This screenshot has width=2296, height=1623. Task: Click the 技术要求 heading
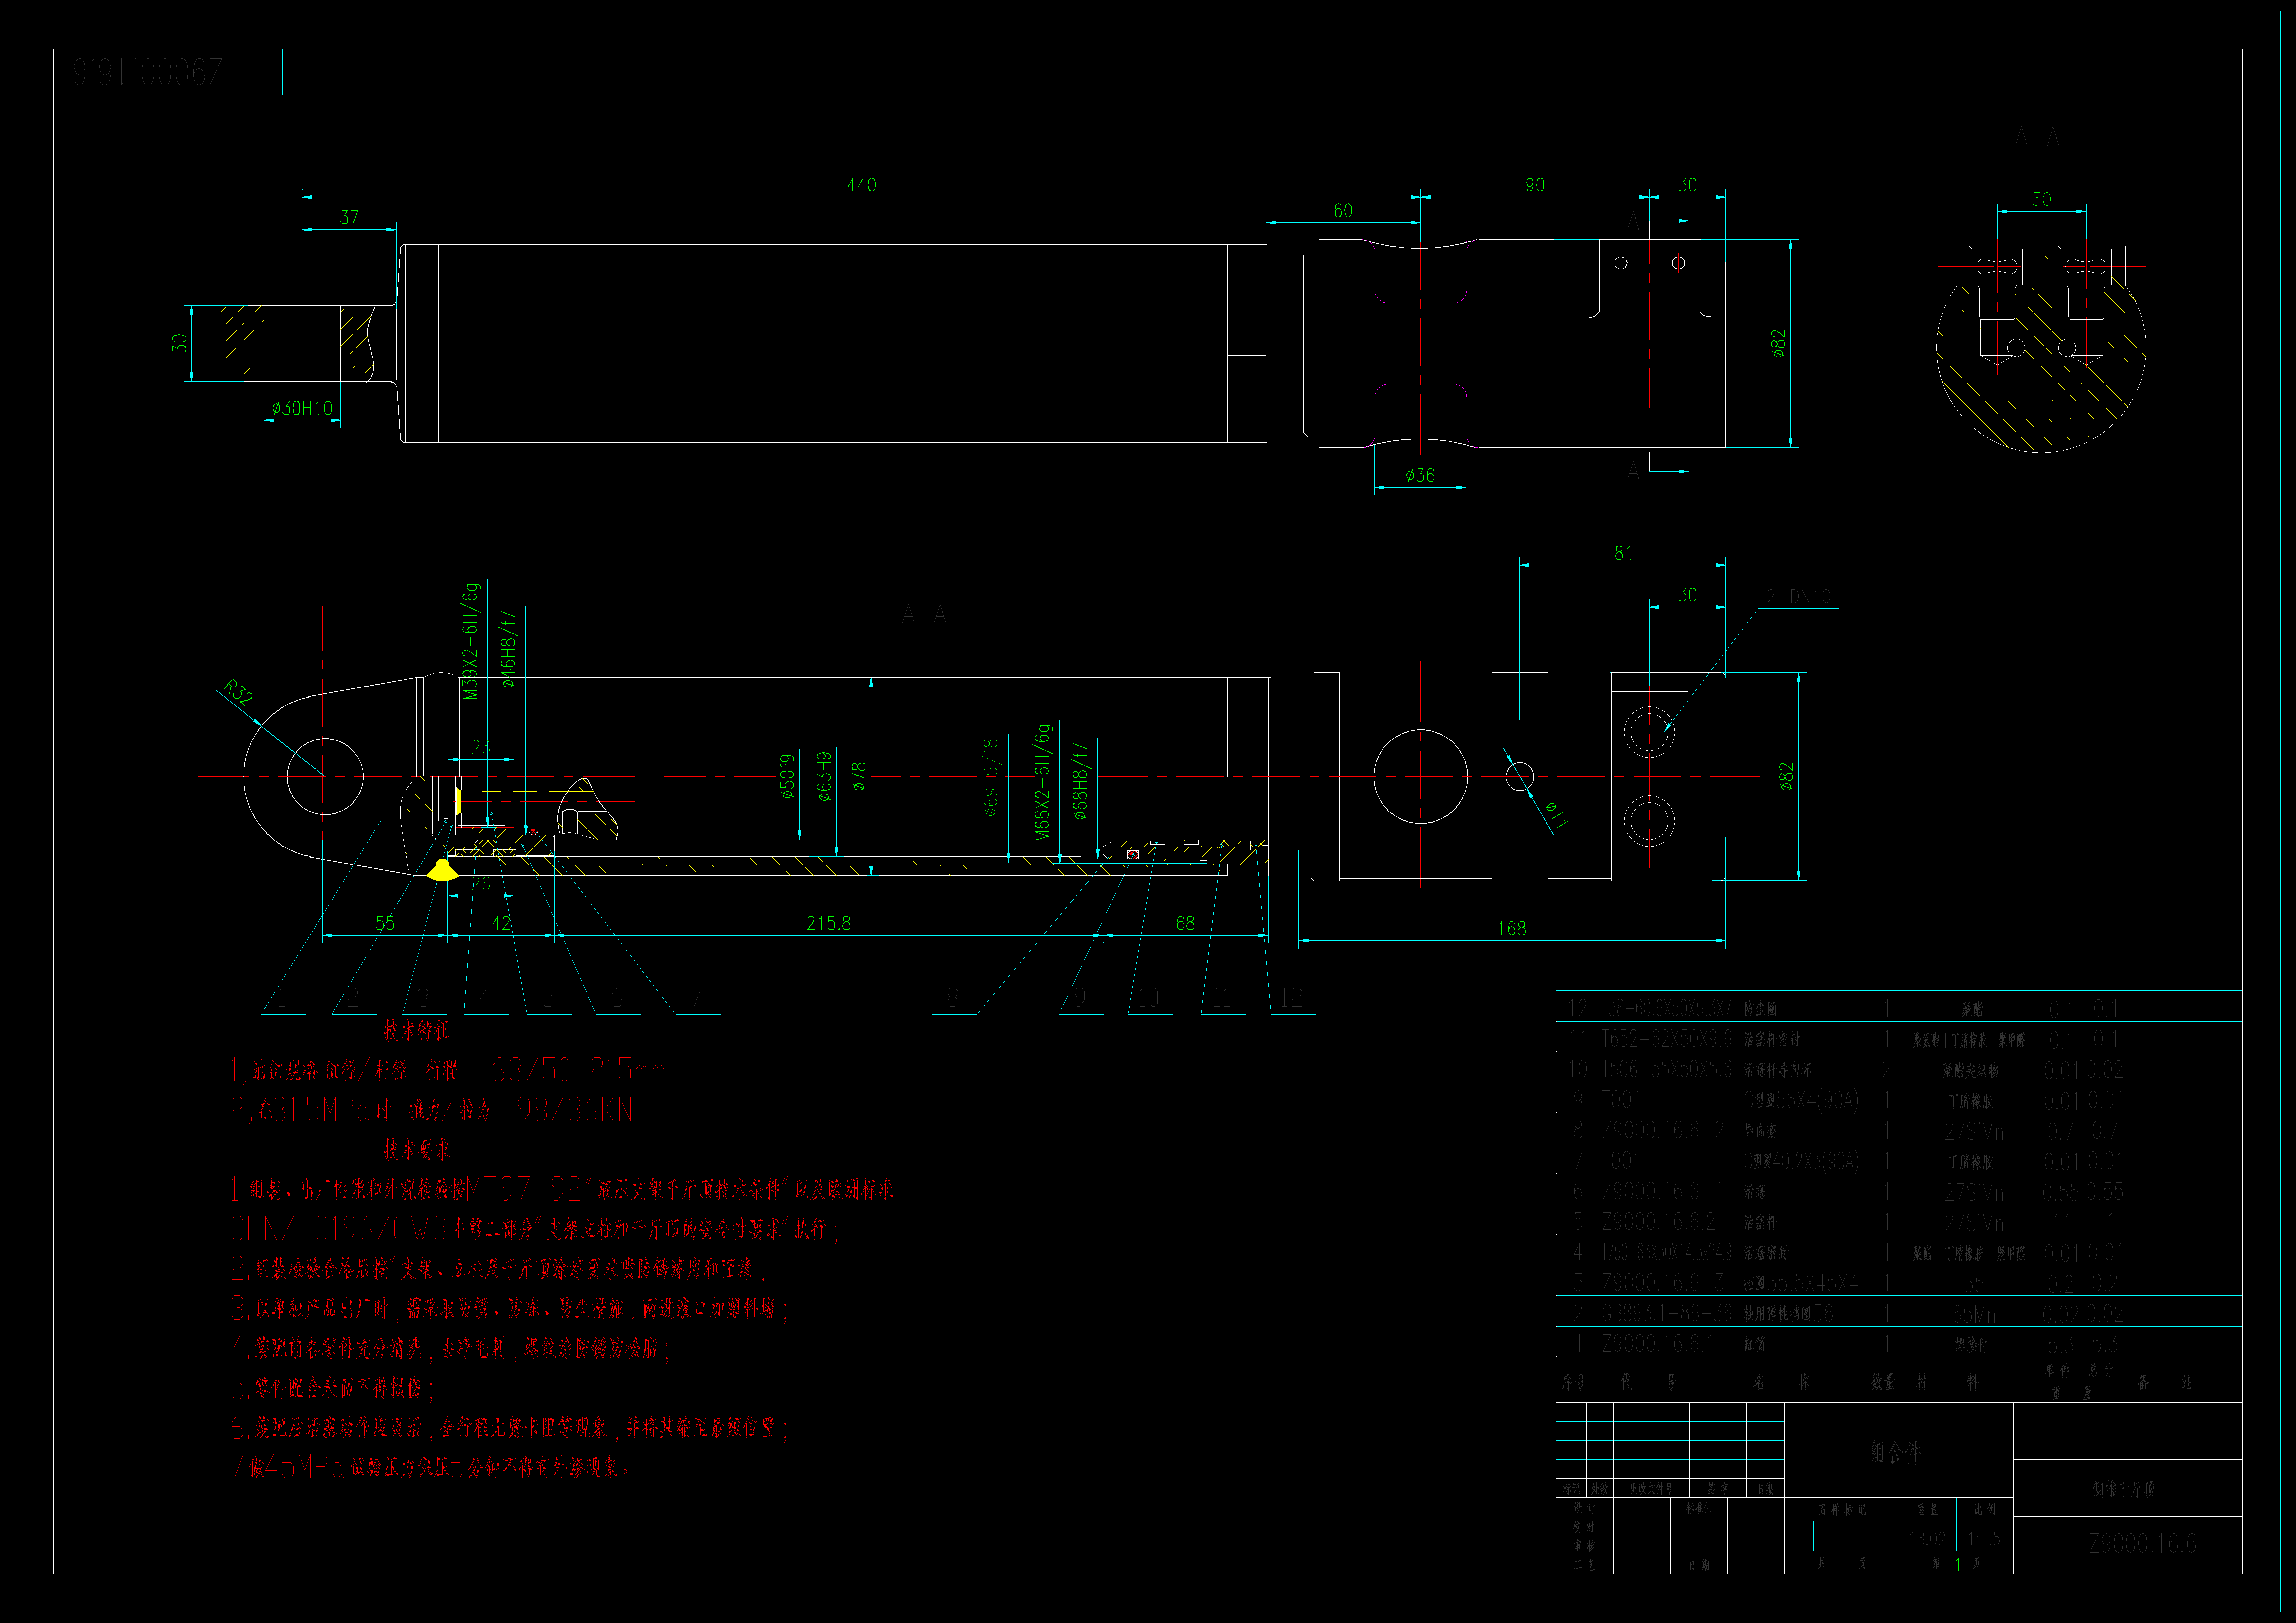[417, 1150]
